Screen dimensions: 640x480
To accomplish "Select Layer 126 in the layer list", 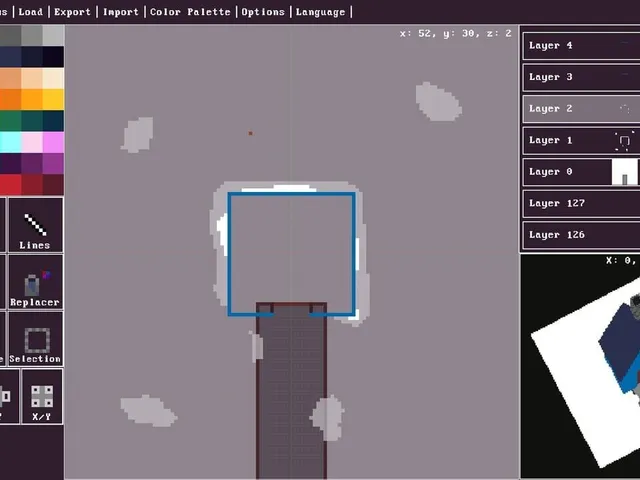I will 581,235.
